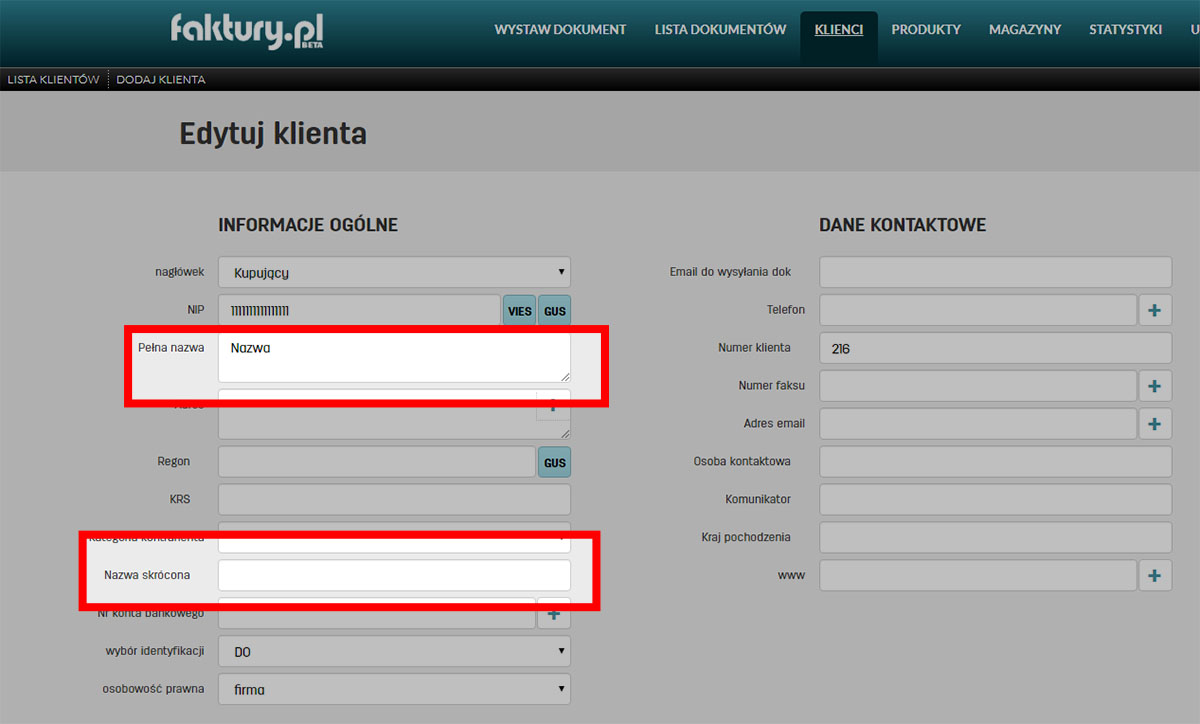Switch to the Produkty section
1200x724 pixels.
coord(925,30)
